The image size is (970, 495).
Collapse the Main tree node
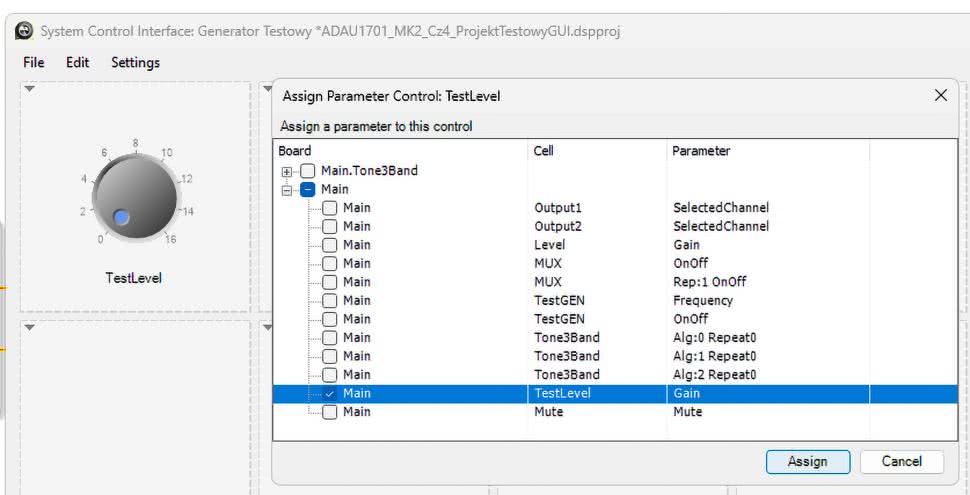[x=287, y=189]
